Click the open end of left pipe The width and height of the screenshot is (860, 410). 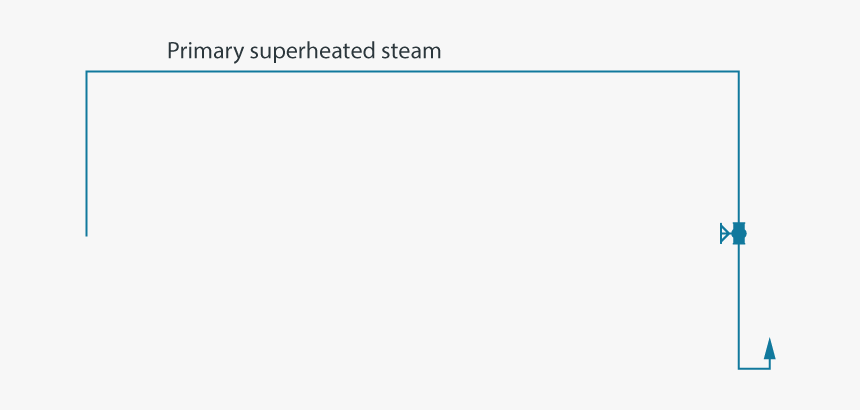pyautogui.click(x=86, y=235)
